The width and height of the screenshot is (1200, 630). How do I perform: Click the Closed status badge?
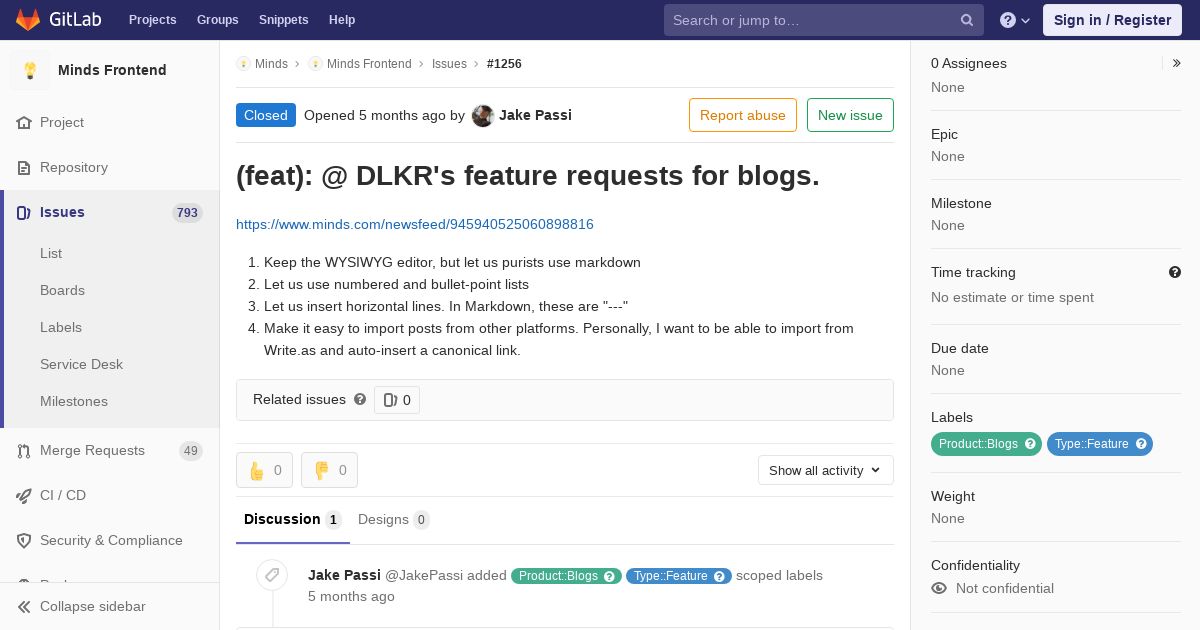click(x=266, y=115)
